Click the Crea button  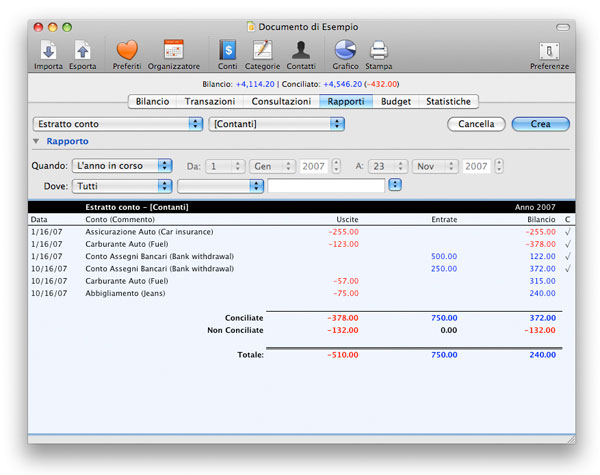pos(540,124)
